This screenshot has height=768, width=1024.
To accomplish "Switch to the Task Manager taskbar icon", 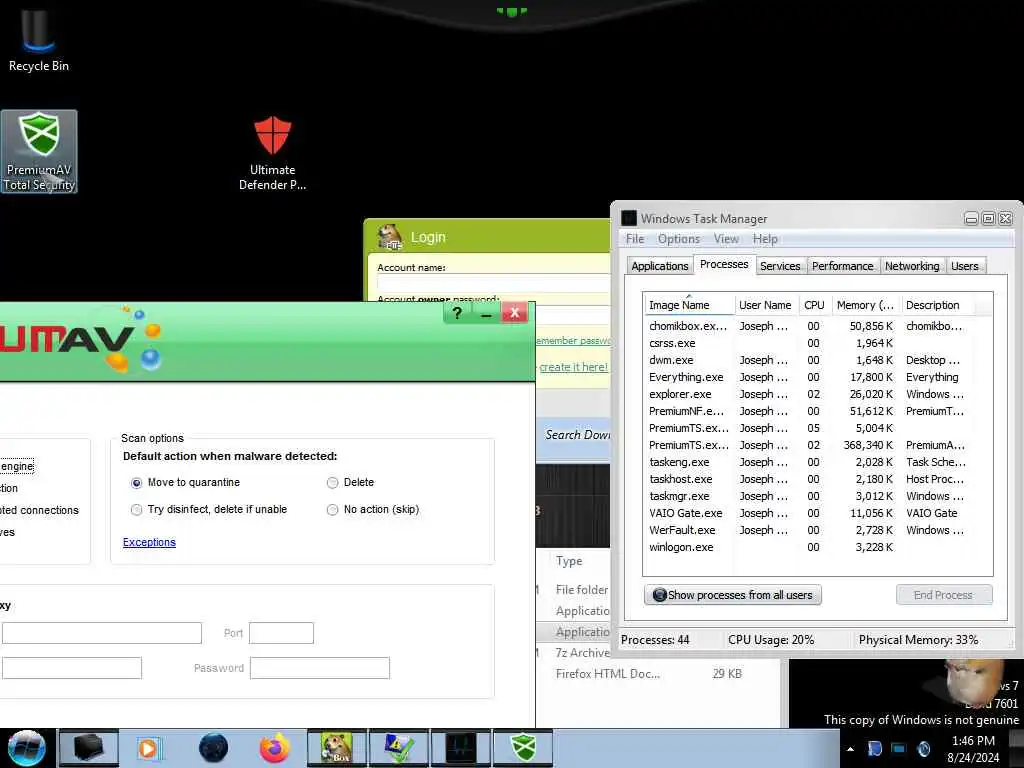I will (460, 748).
